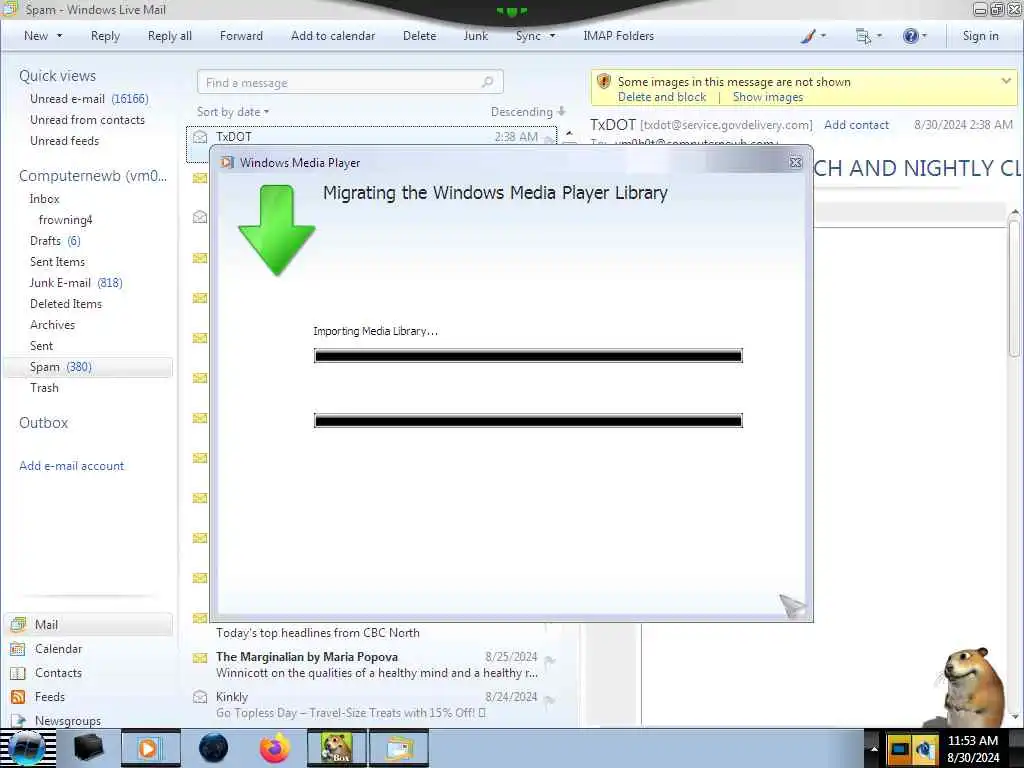Open the Inbox folder

pos(44,199)
